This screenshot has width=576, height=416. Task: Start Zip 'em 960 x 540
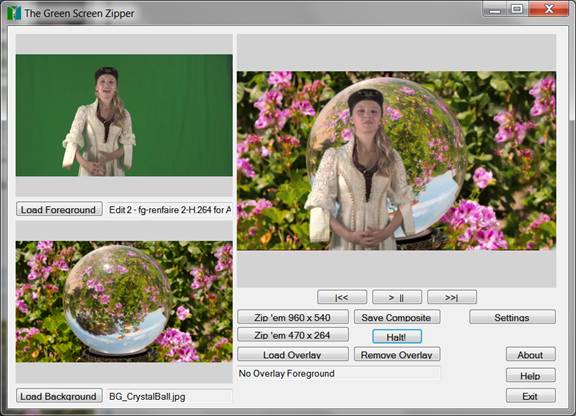click(x=293, y=317)
